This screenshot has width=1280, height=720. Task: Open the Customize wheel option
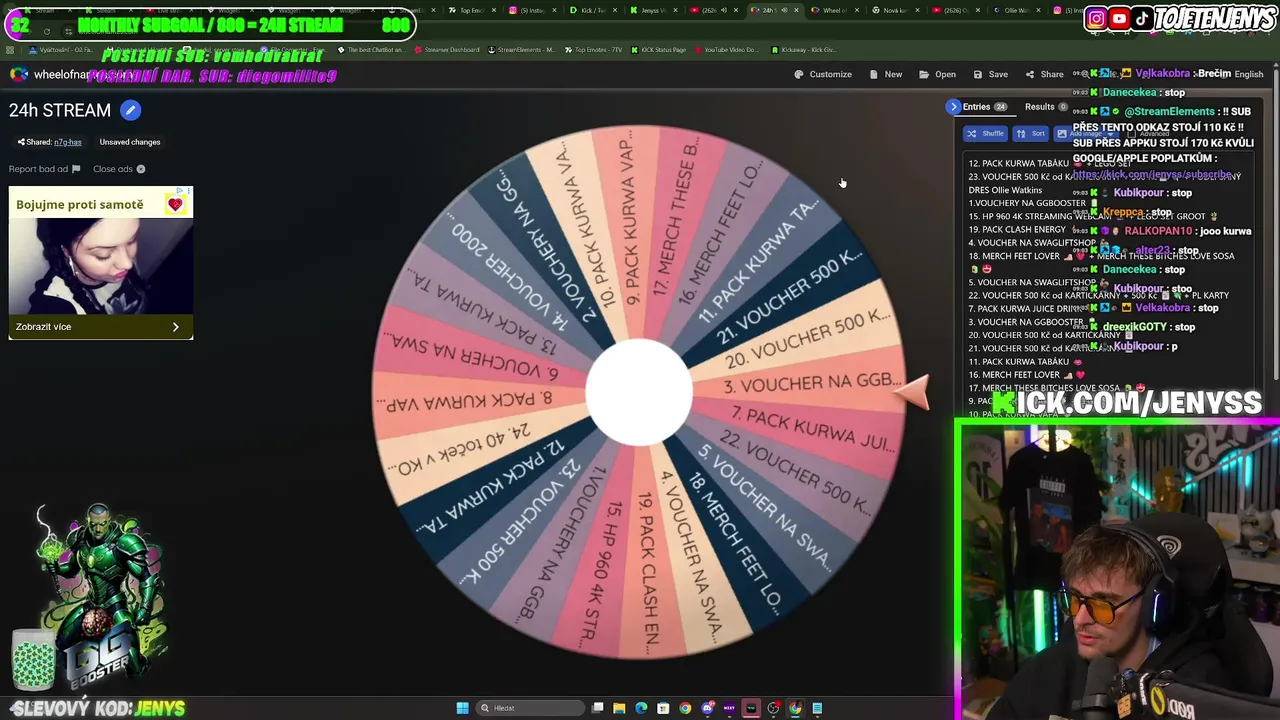(823, 74)
